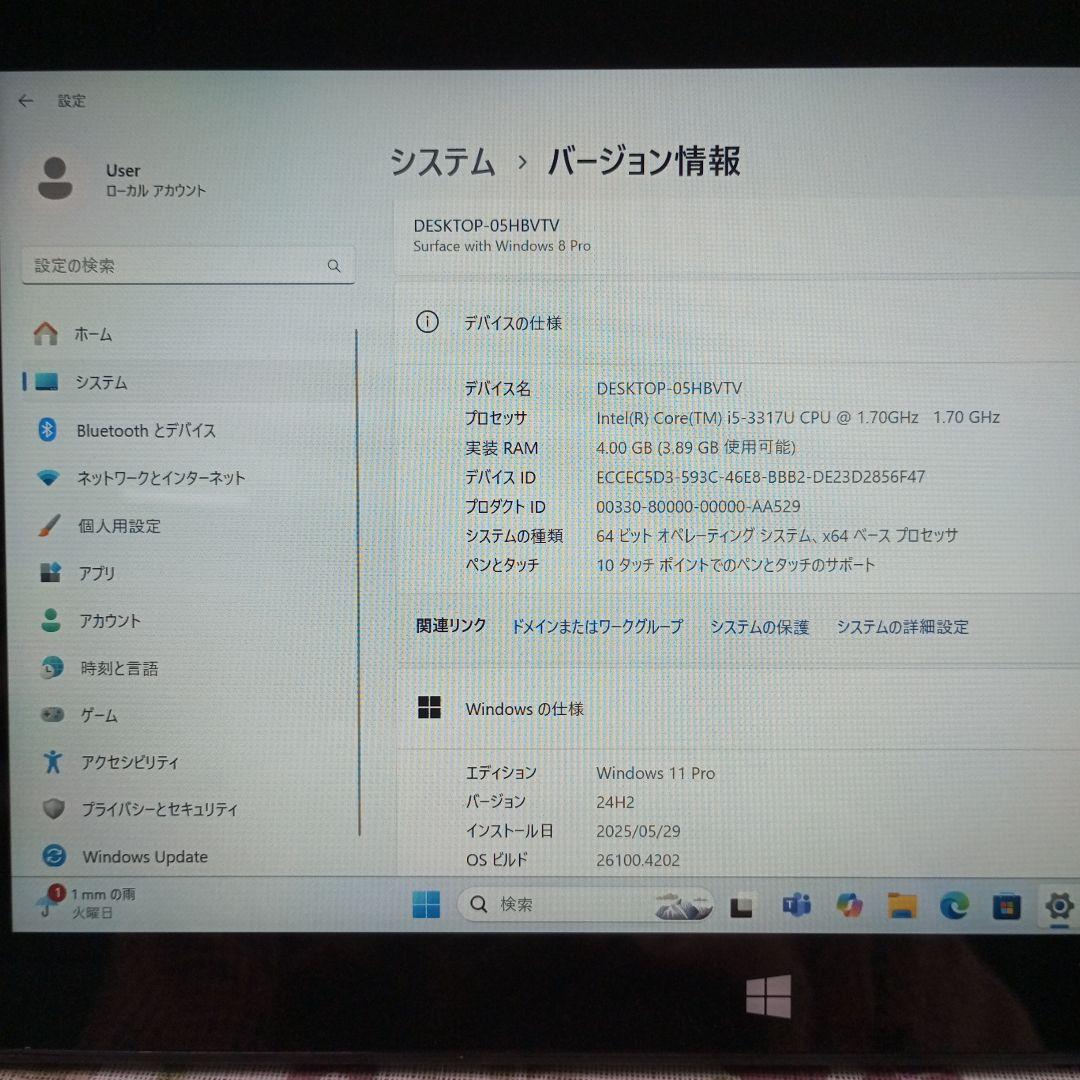Select the processor value Intel Core i5-3317U
Image resolution: width=1080 pixels, height=1080 pixels.
pos(798,417)
